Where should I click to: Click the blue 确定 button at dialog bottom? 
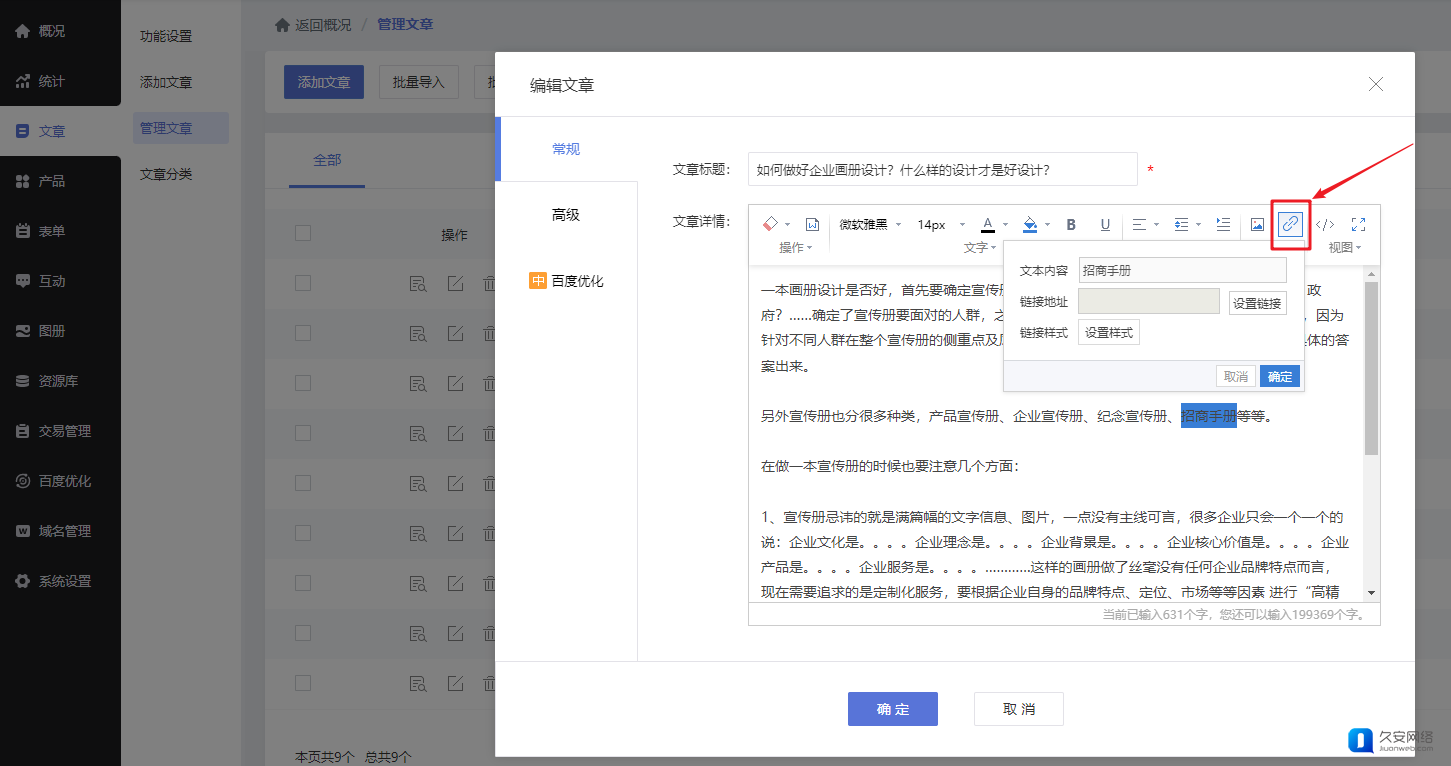[893, 709]
